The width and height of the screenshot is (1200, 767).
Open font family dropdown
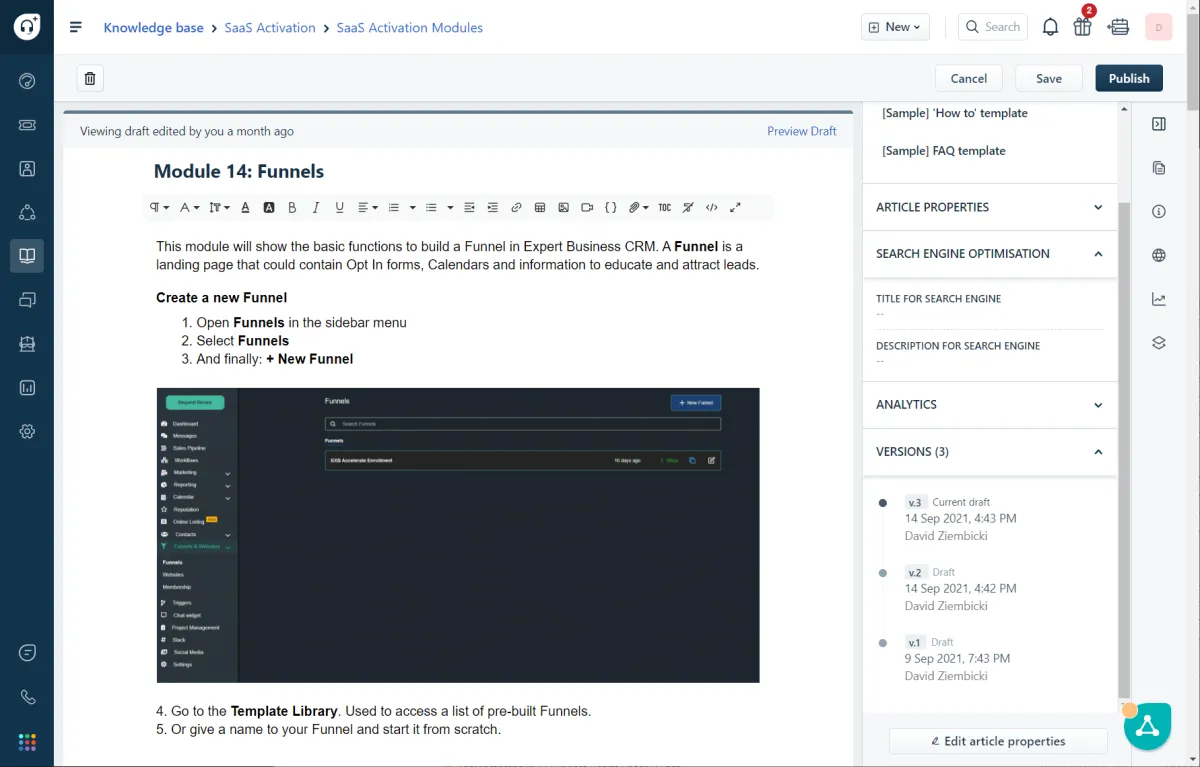tap(190, 207)
